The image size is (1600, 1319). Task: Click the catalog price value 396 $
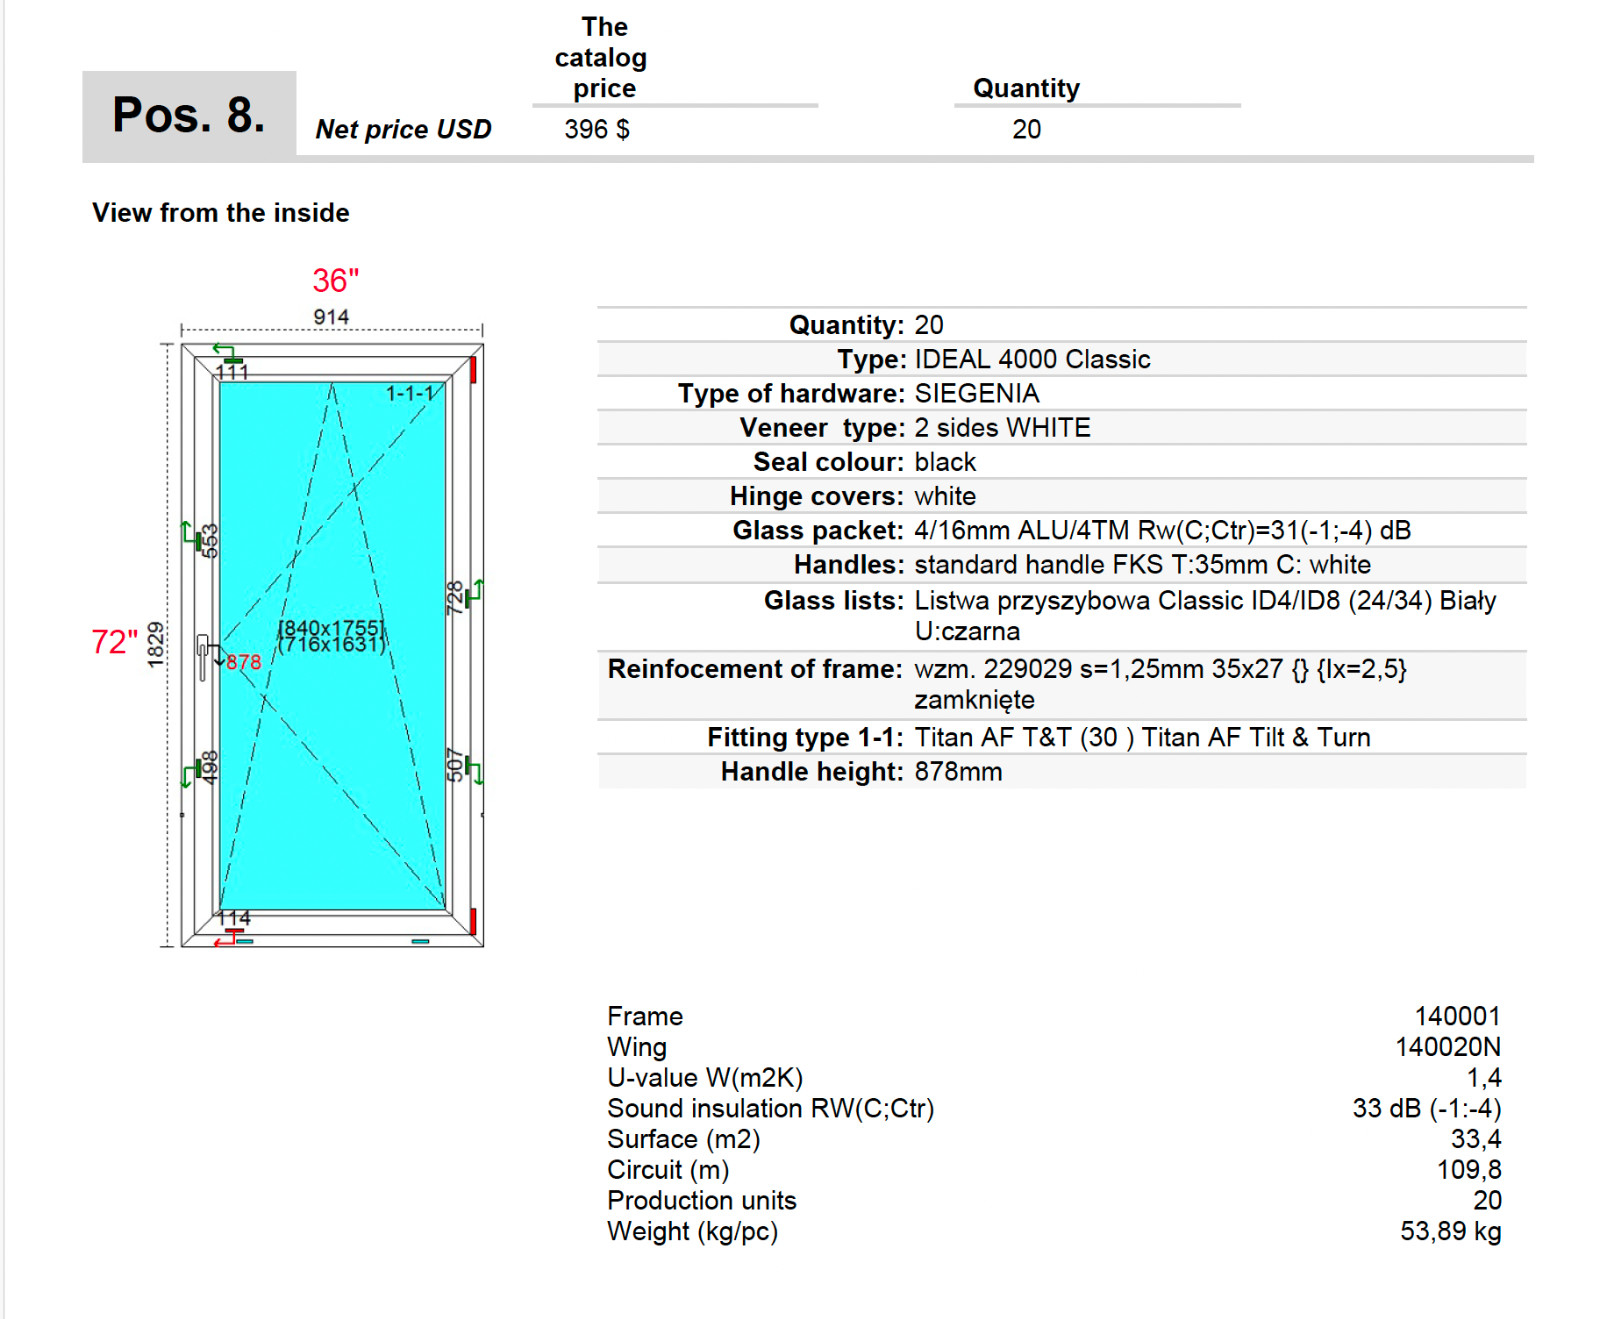tap(593, 129)
